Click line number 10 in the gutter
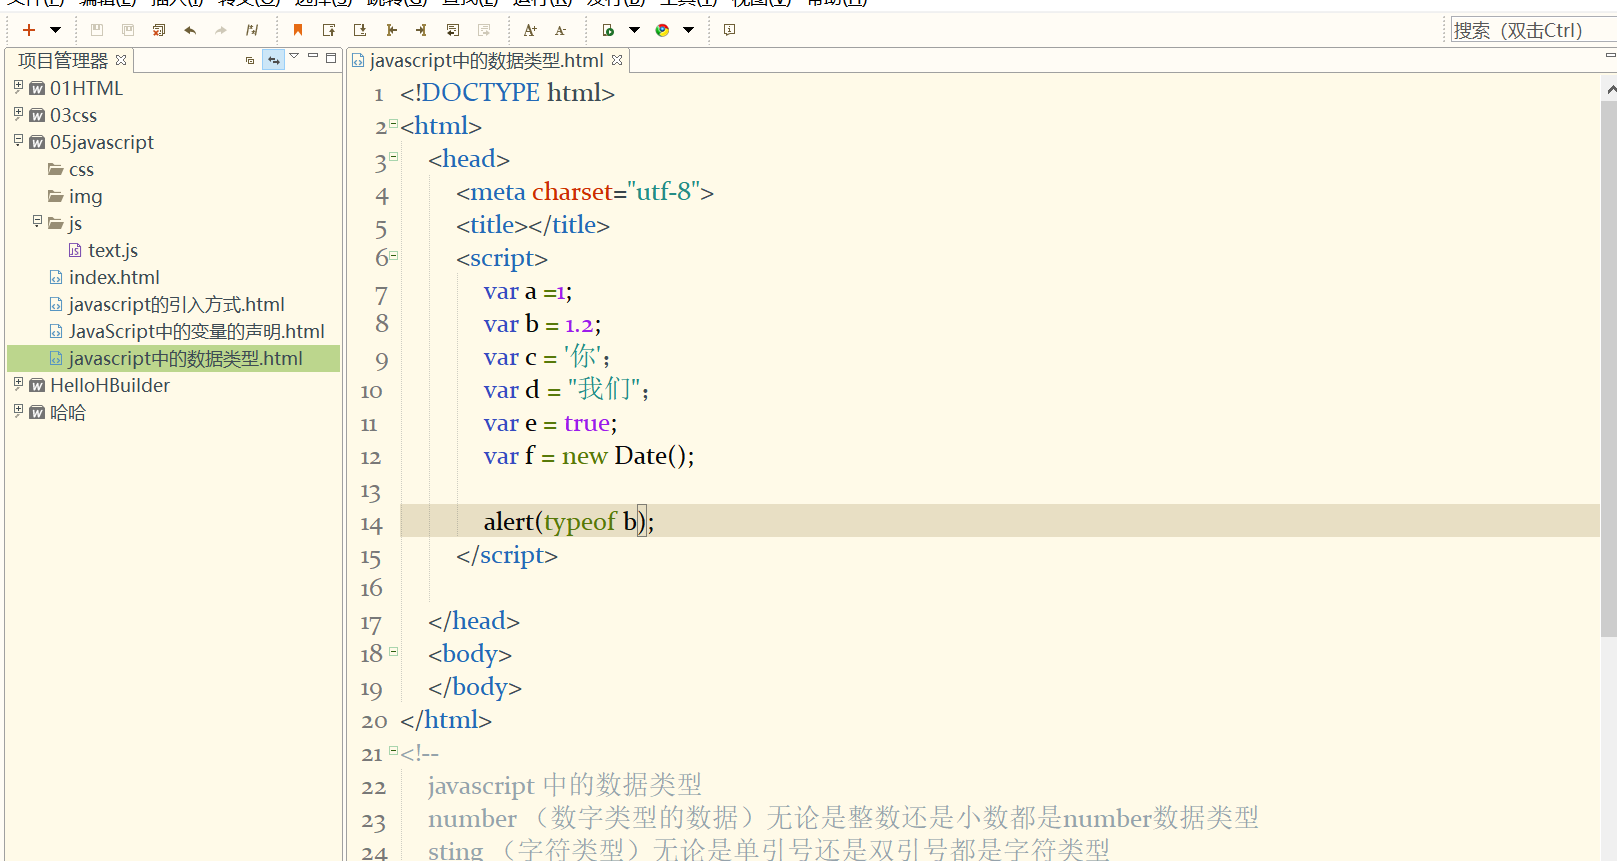Screen dimensions: 1617x861 (372, 392)
